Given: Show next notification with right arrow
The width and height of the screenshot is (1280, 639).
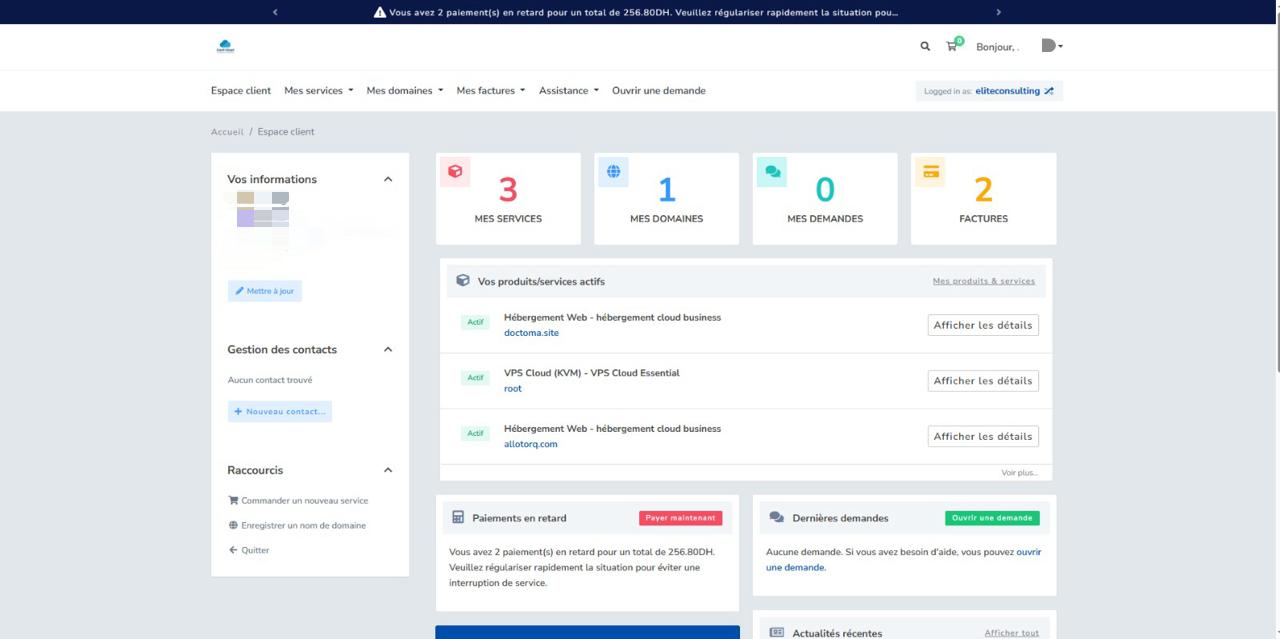Looking at the screenshot, I should 998,12.
